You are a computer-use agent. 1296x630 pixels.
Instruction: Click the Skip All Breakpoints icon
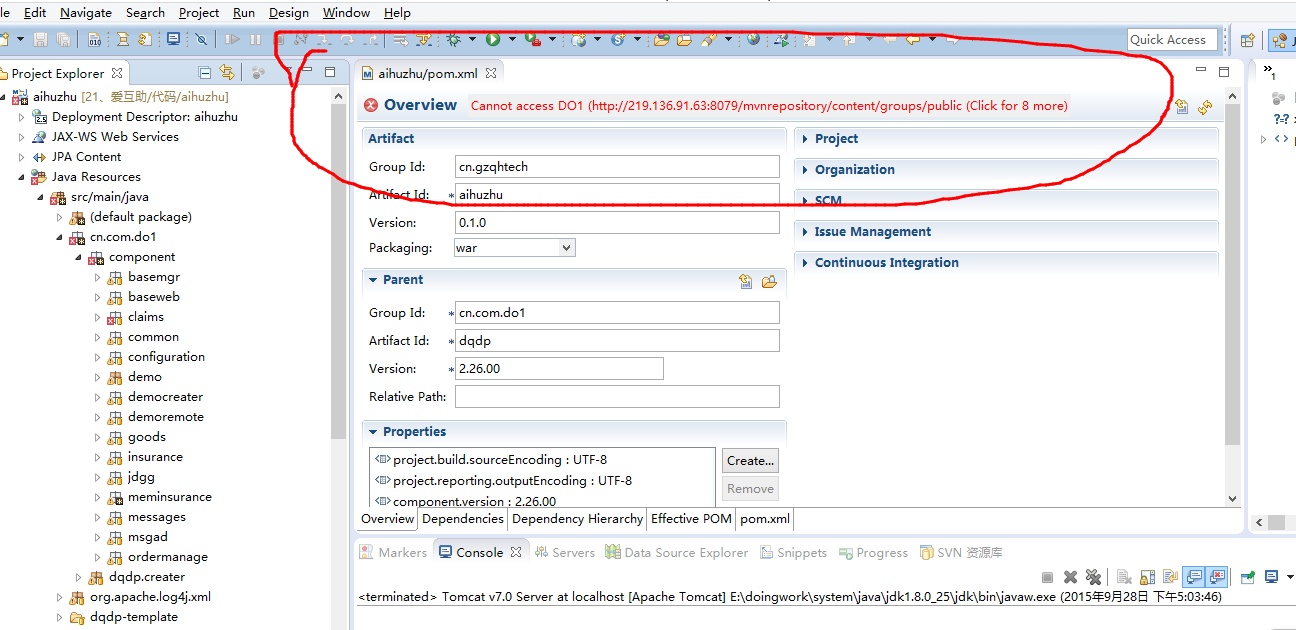pyautogui.click(x=201, y=40)
